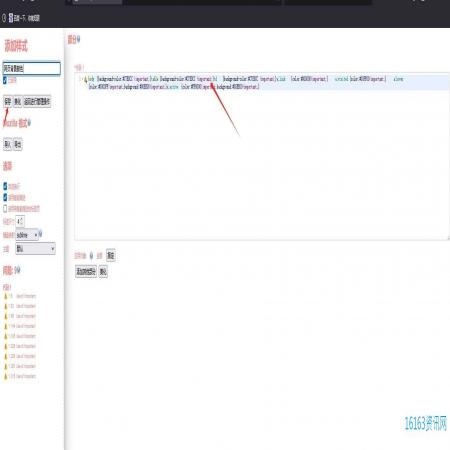Open the theme dropdown below the keymap selector
The height and width of the screenshot is (450, 450).
click(x=35, y=248)
